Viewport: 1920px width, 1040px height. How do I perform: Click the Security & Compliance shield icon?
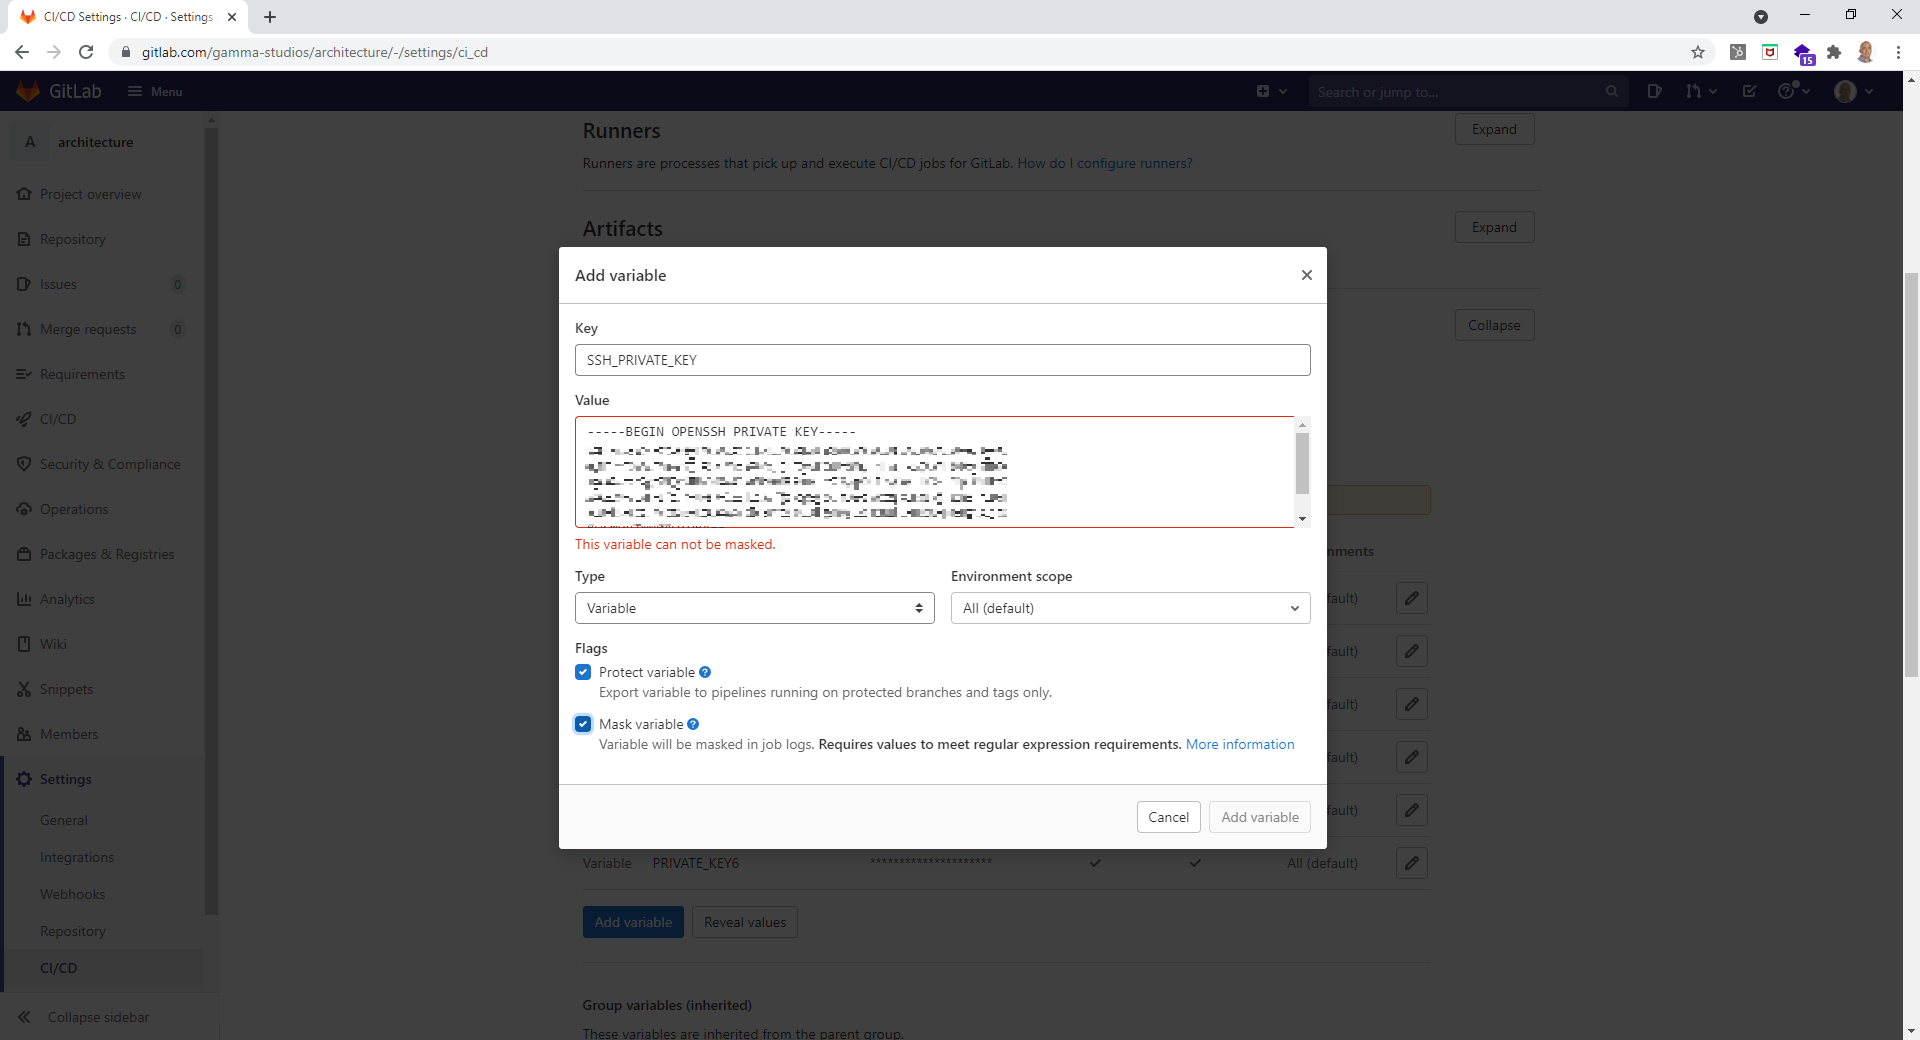tap(24, 464)
